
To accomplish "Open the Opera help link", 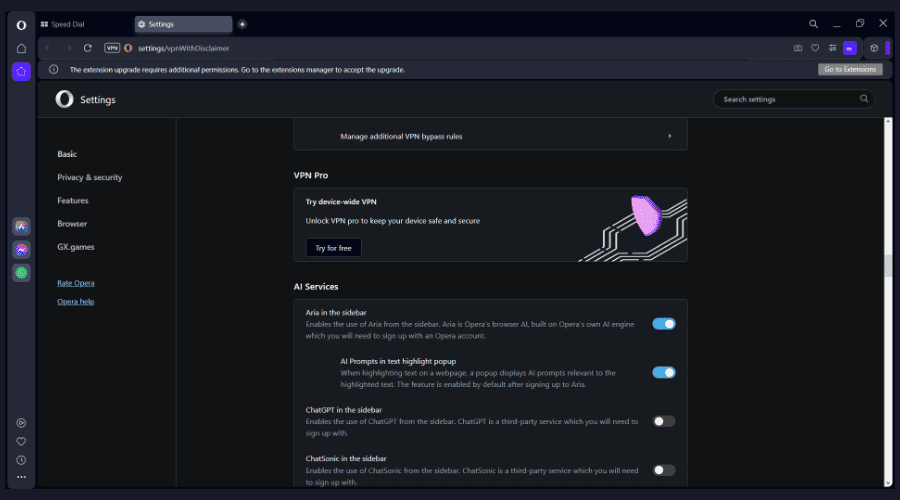I will [76, 301].
